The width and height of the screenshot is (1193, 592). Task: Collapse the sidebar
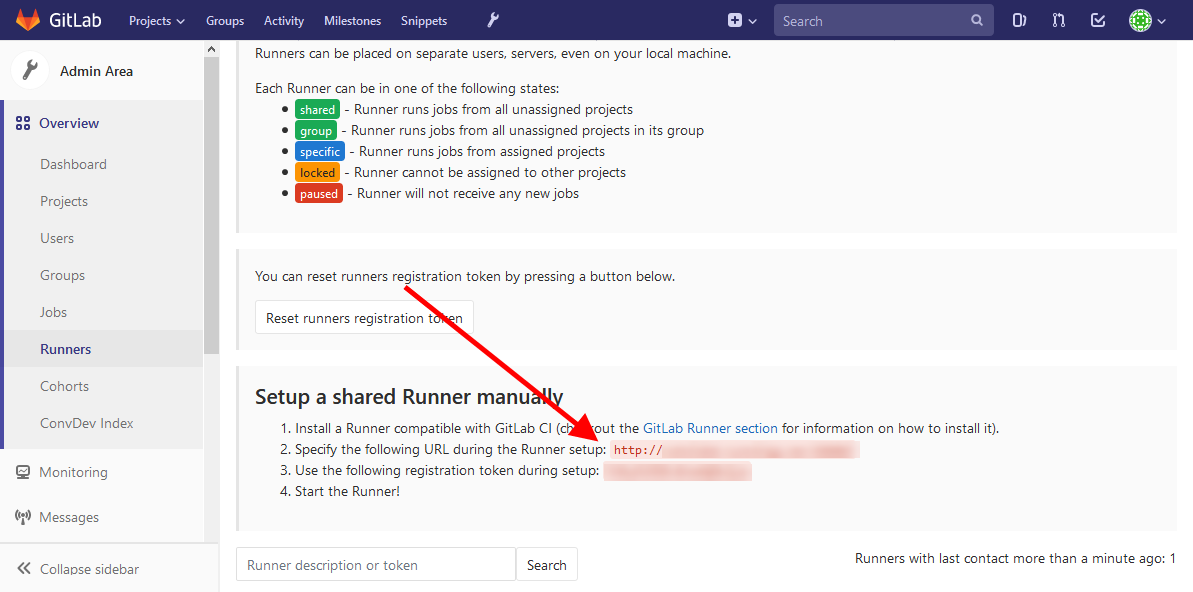coord(89,568)
